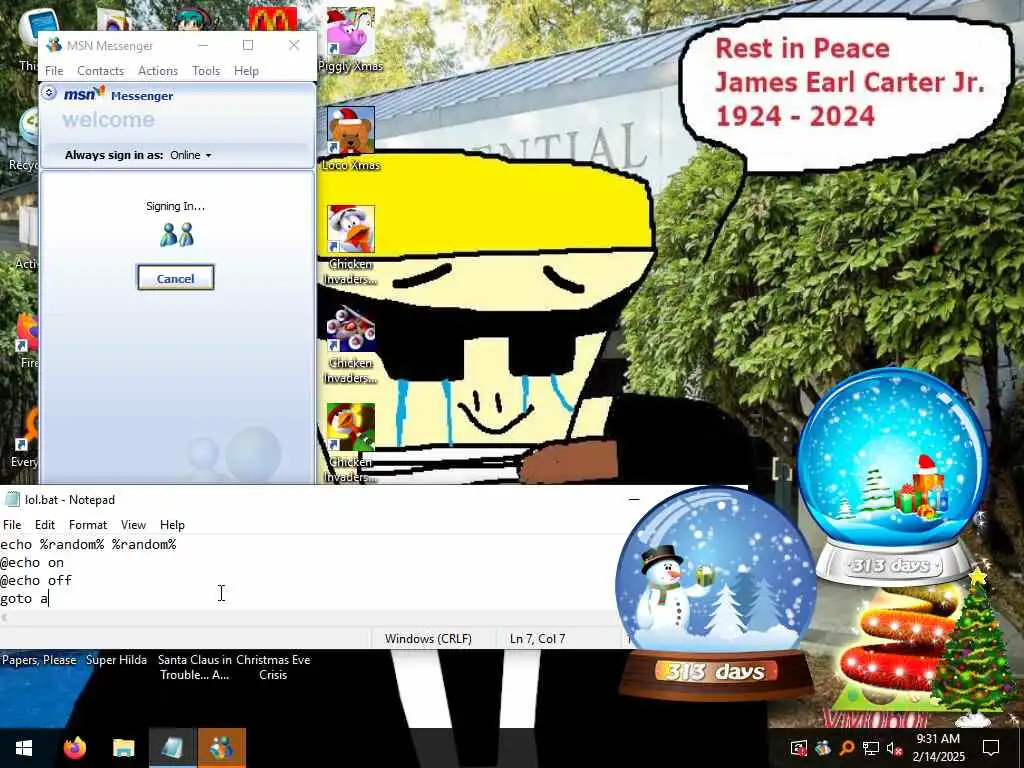Launch Firefox from the taskbar

click(x=74, y=748)
